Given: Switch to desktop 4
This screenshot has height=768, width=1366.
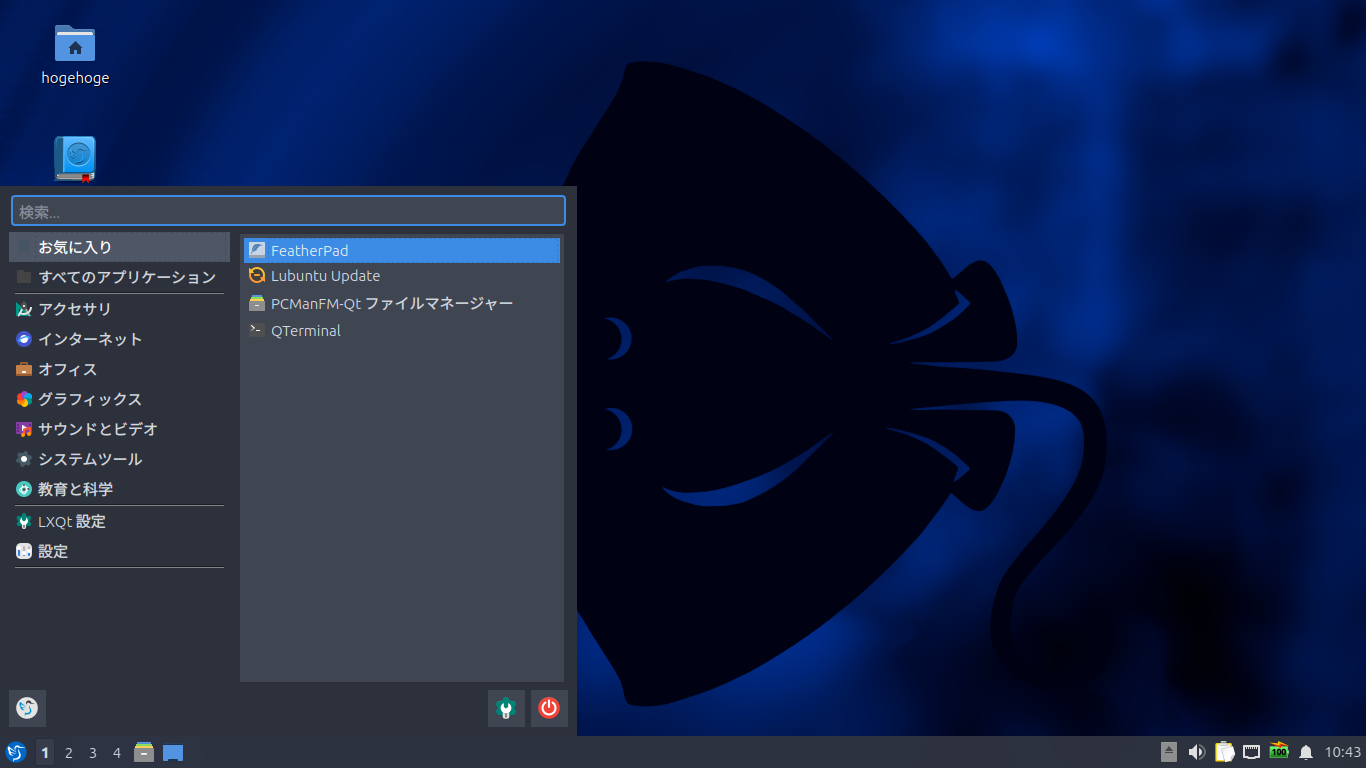Looking at the screenshot, I should click(117, 752).
